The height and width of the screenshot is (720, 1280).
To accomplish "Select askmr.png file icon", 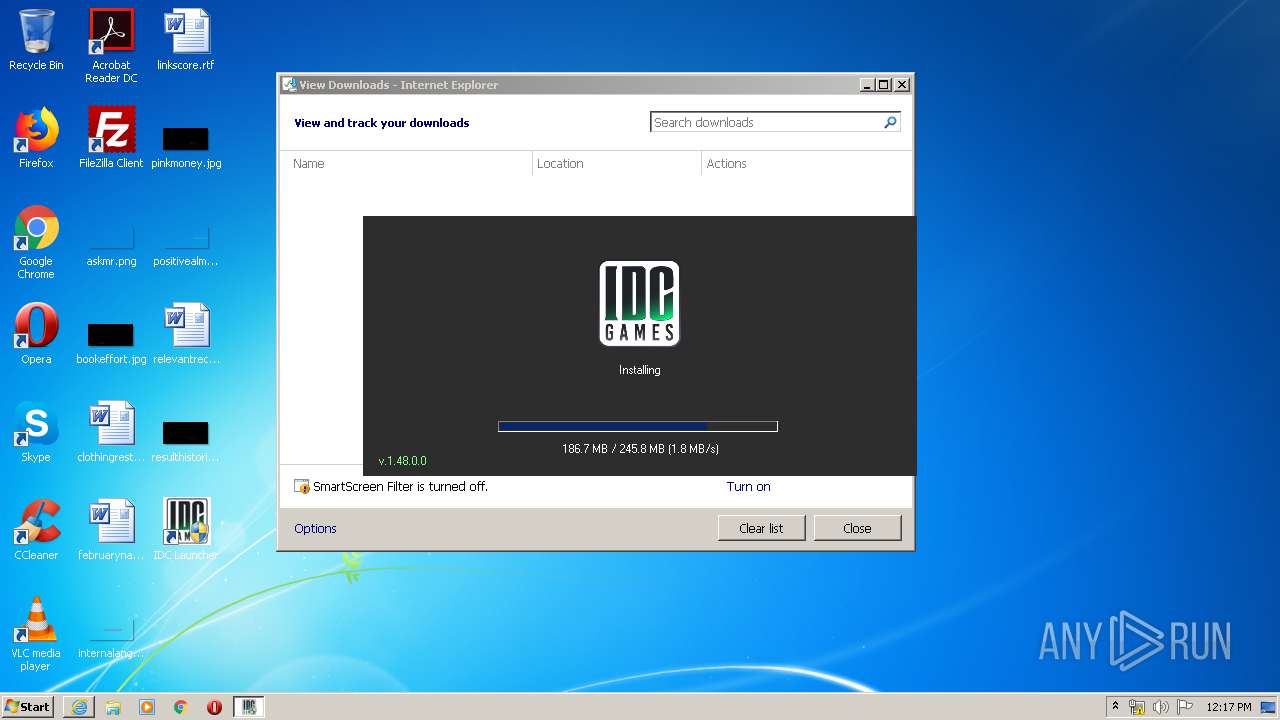I will (111, 247).
